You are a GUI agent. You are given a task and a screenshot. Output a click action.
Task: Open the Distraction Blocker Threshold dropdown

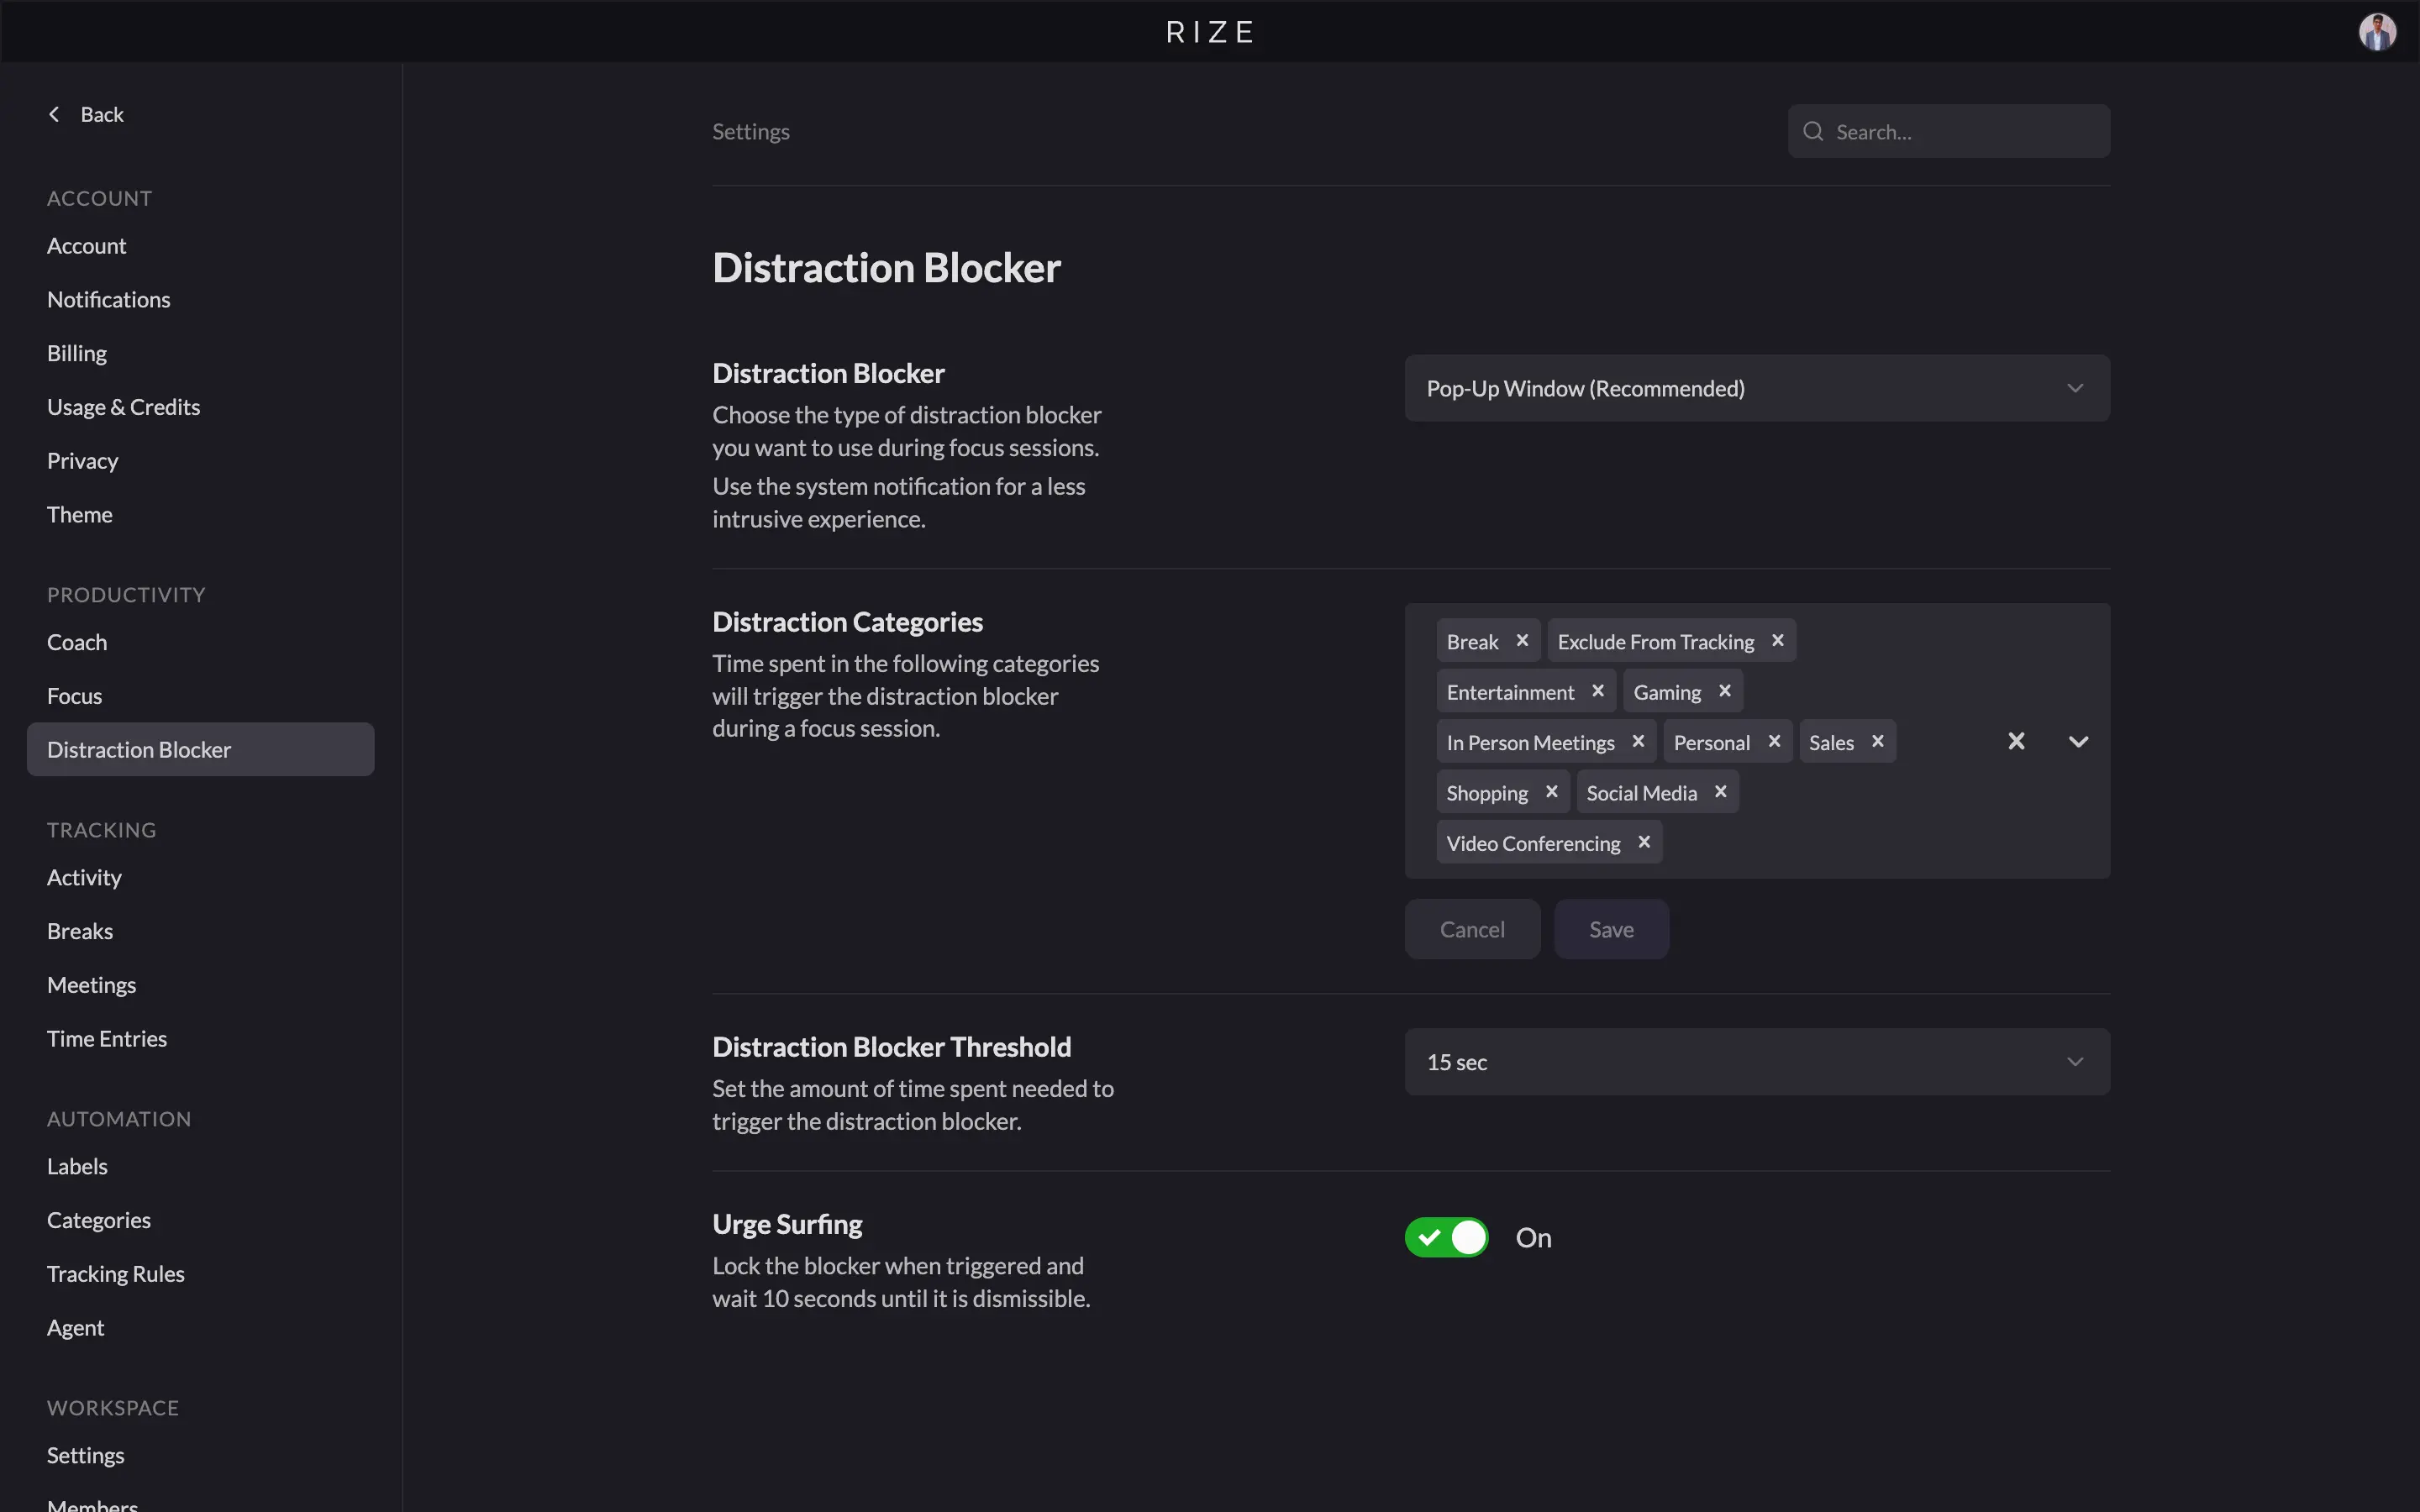point(1757,1062)
